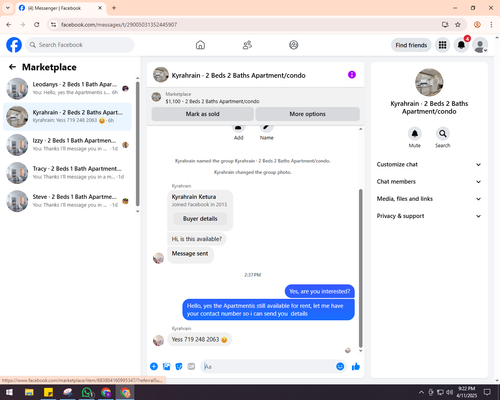The width and height of the screenshot is (500, 400).
Task: Open the Tracy 2 Beds 1 Bath conversation
Action: pos(68,173)
